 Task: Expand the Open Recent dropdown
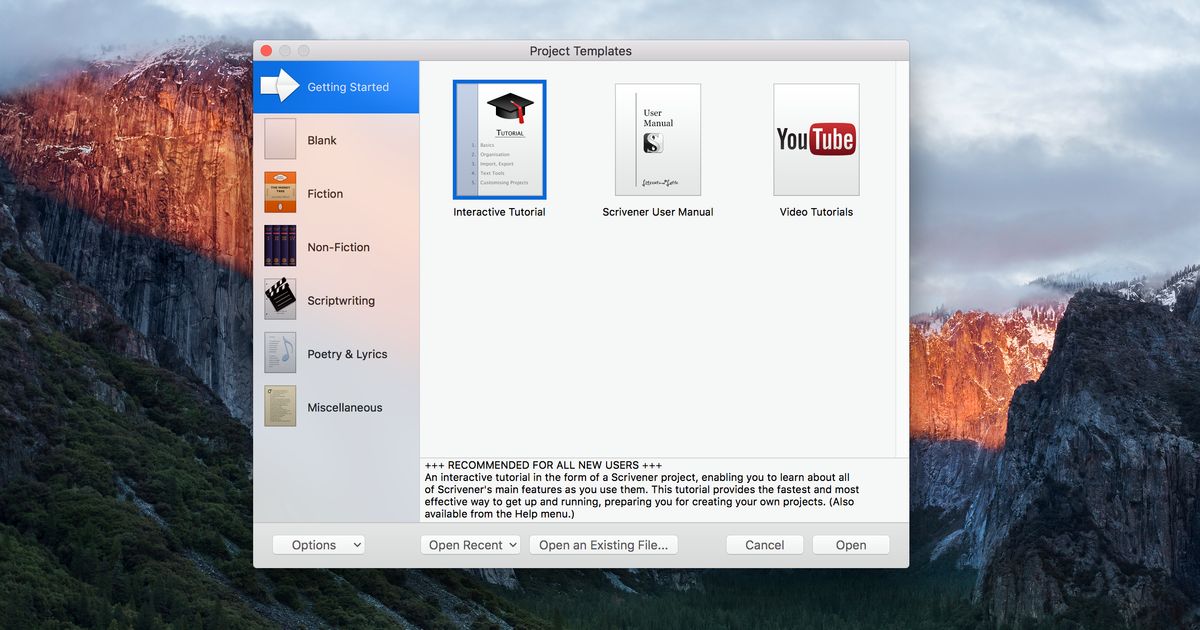470,544
